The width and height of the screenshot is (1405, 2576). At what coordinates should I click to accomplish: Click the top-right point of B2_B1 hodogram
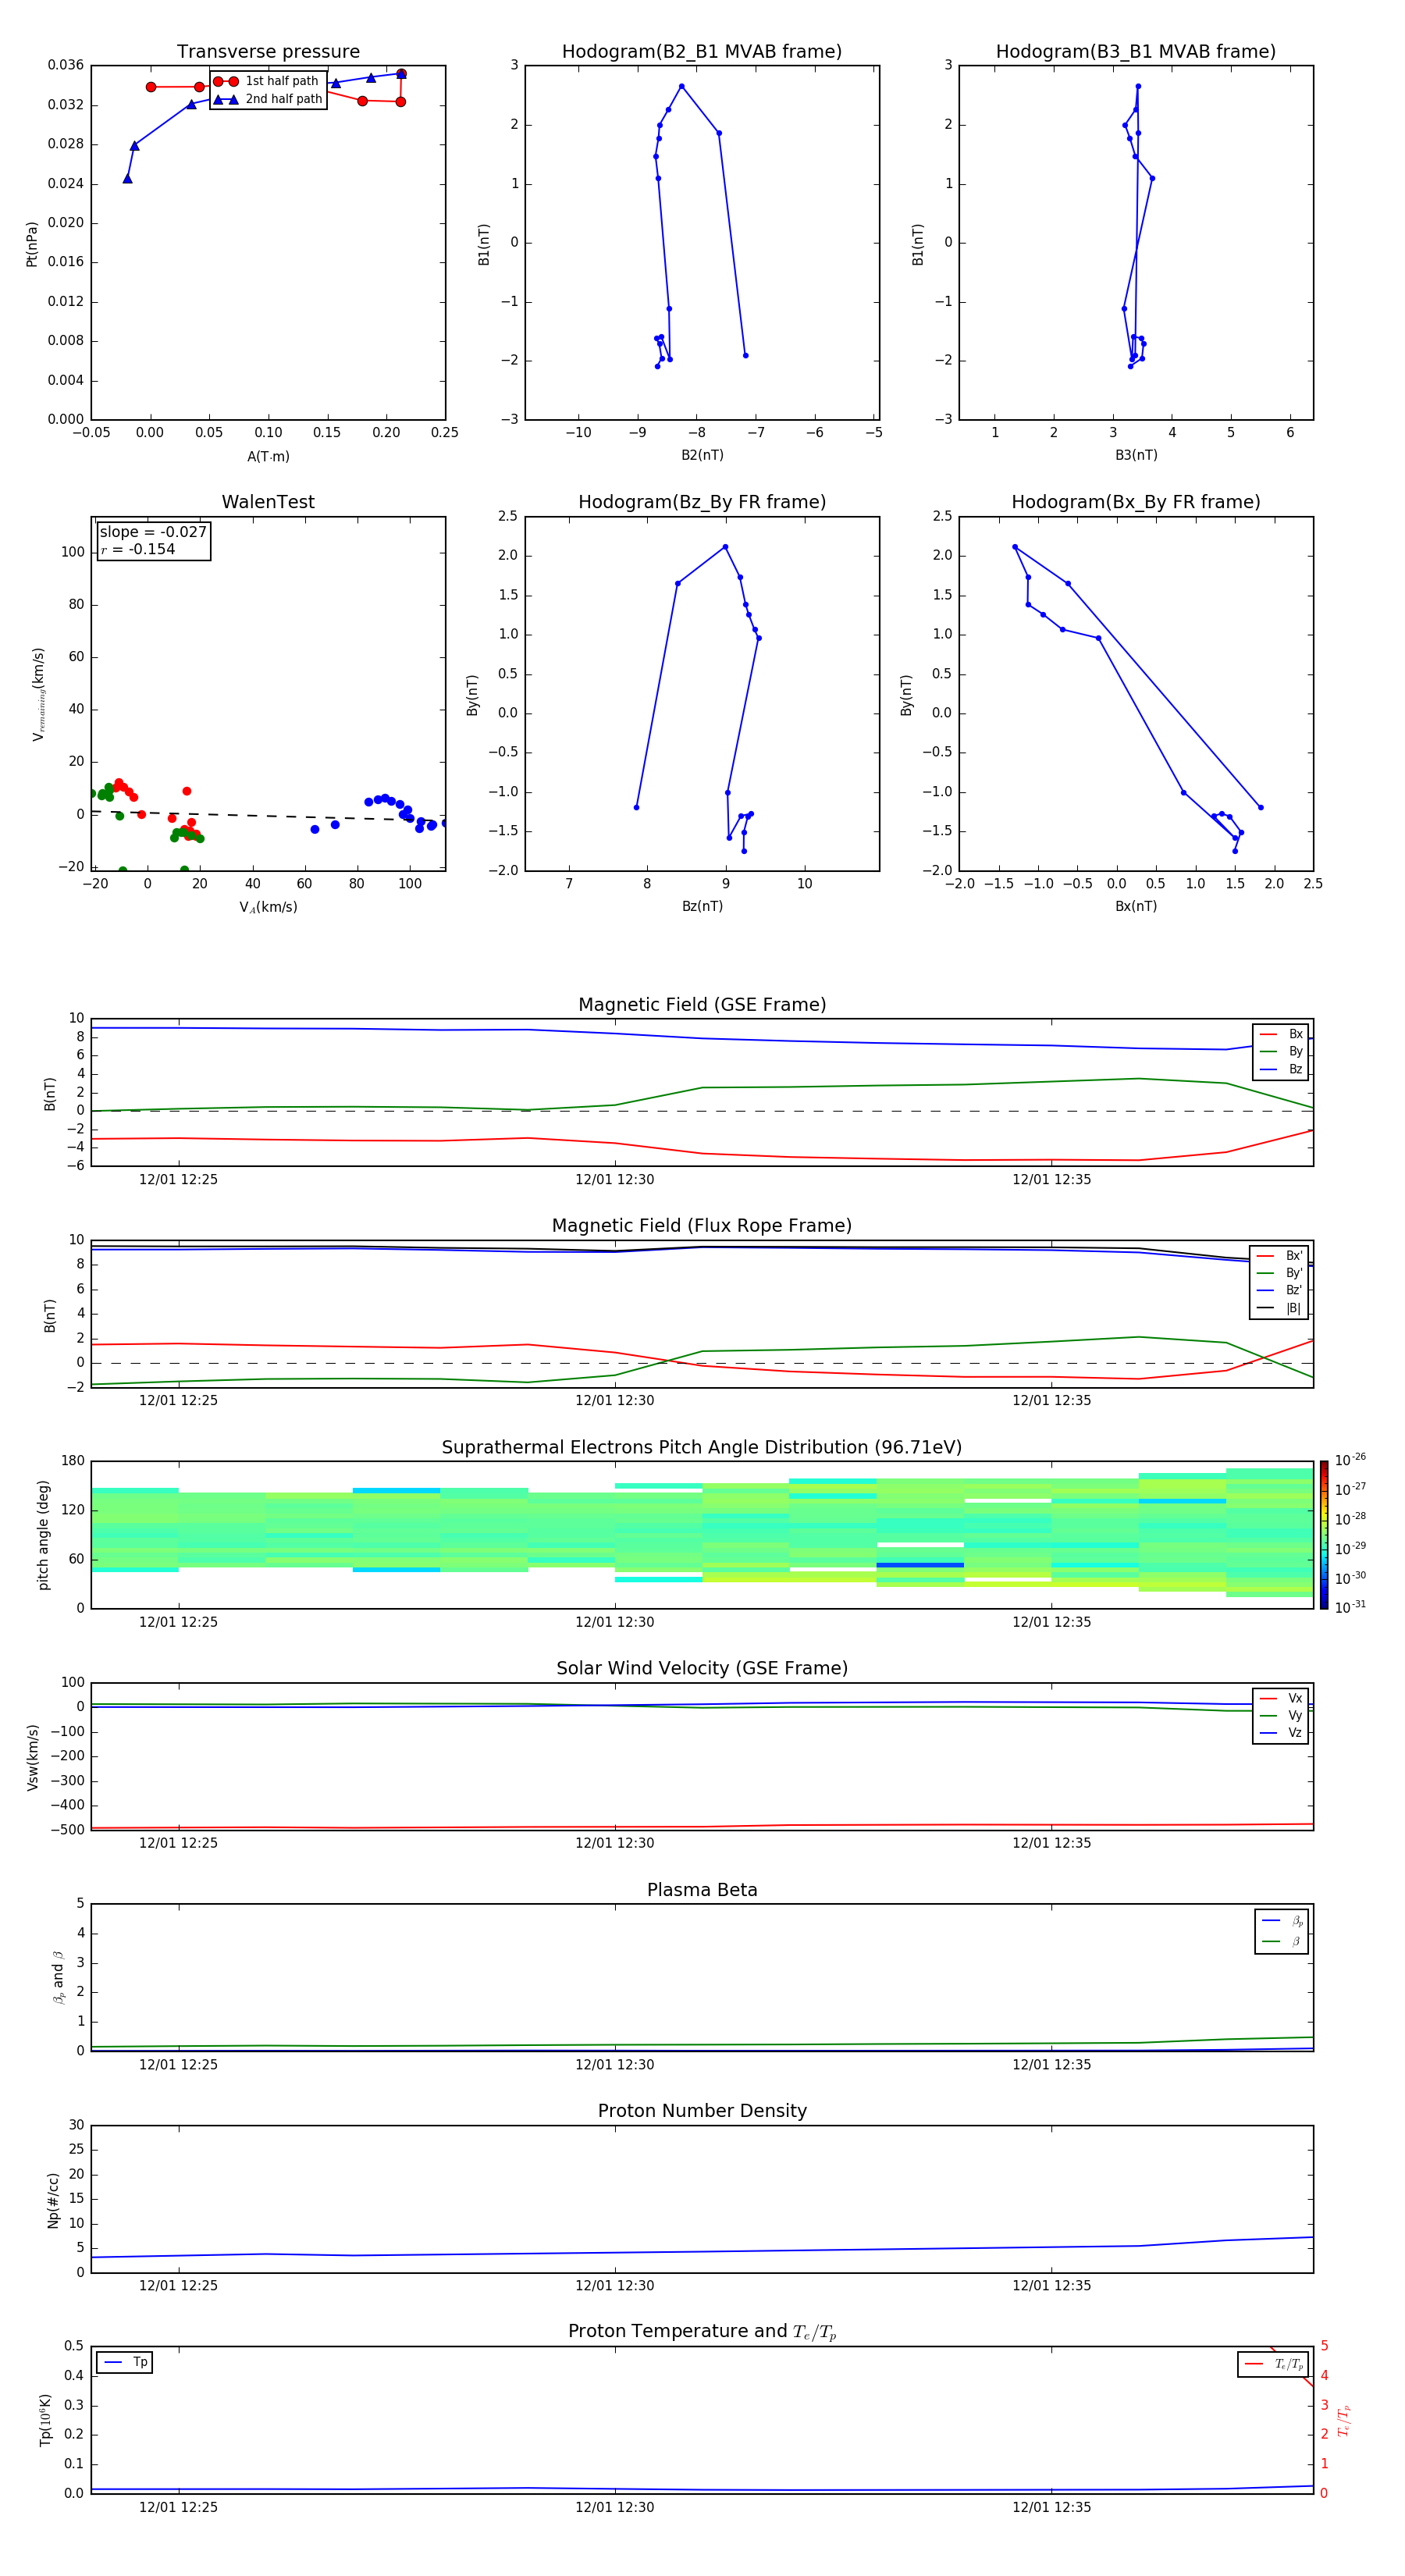click(x=719, y=133)
